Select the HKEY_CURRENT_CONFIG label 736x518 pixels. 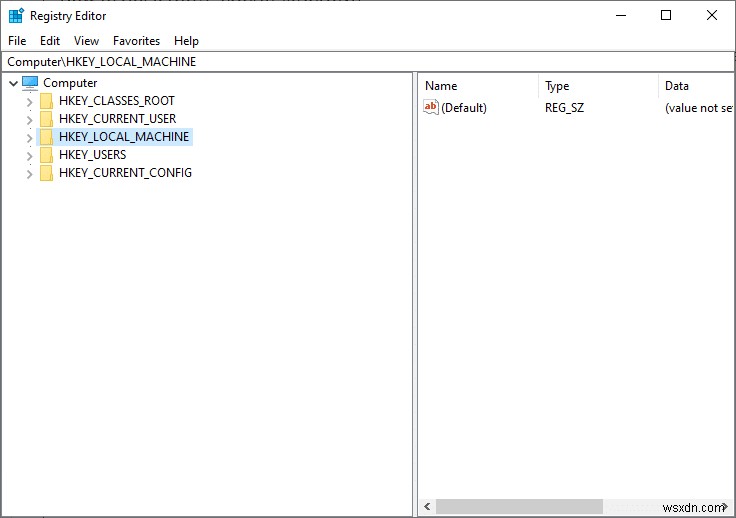(x=125, y=173)
